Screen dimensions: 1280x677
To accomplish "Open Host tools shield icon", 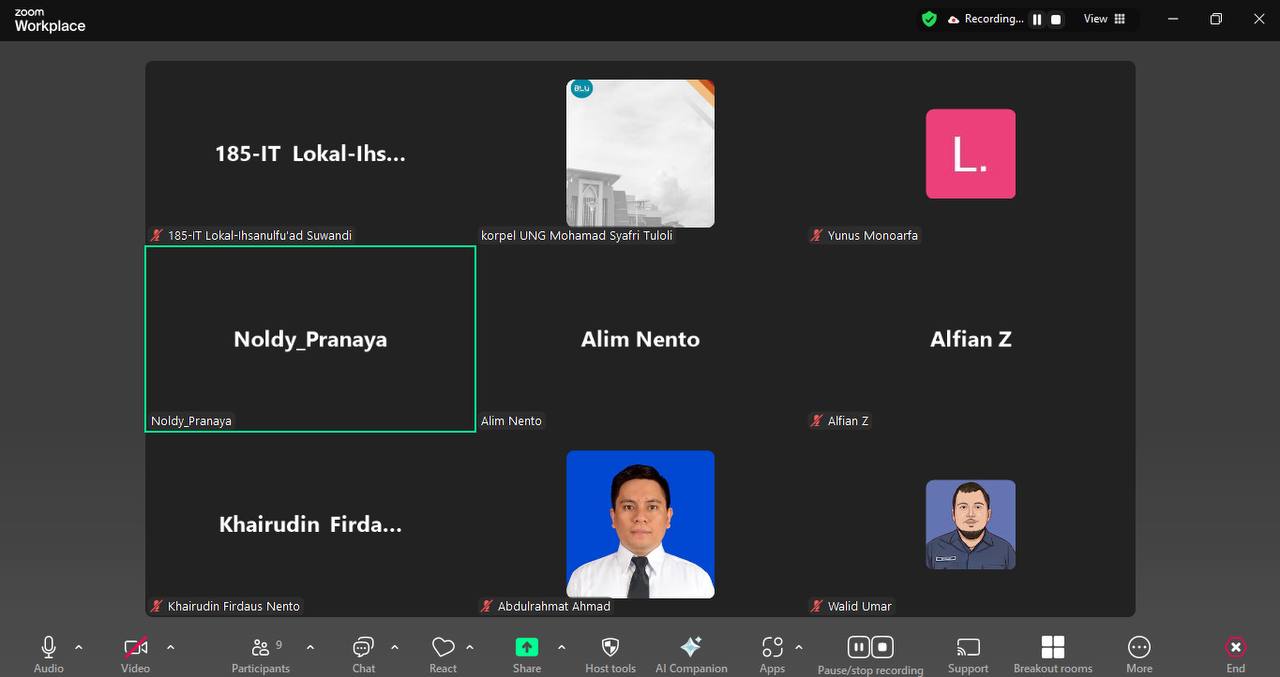I will (610, 647).
